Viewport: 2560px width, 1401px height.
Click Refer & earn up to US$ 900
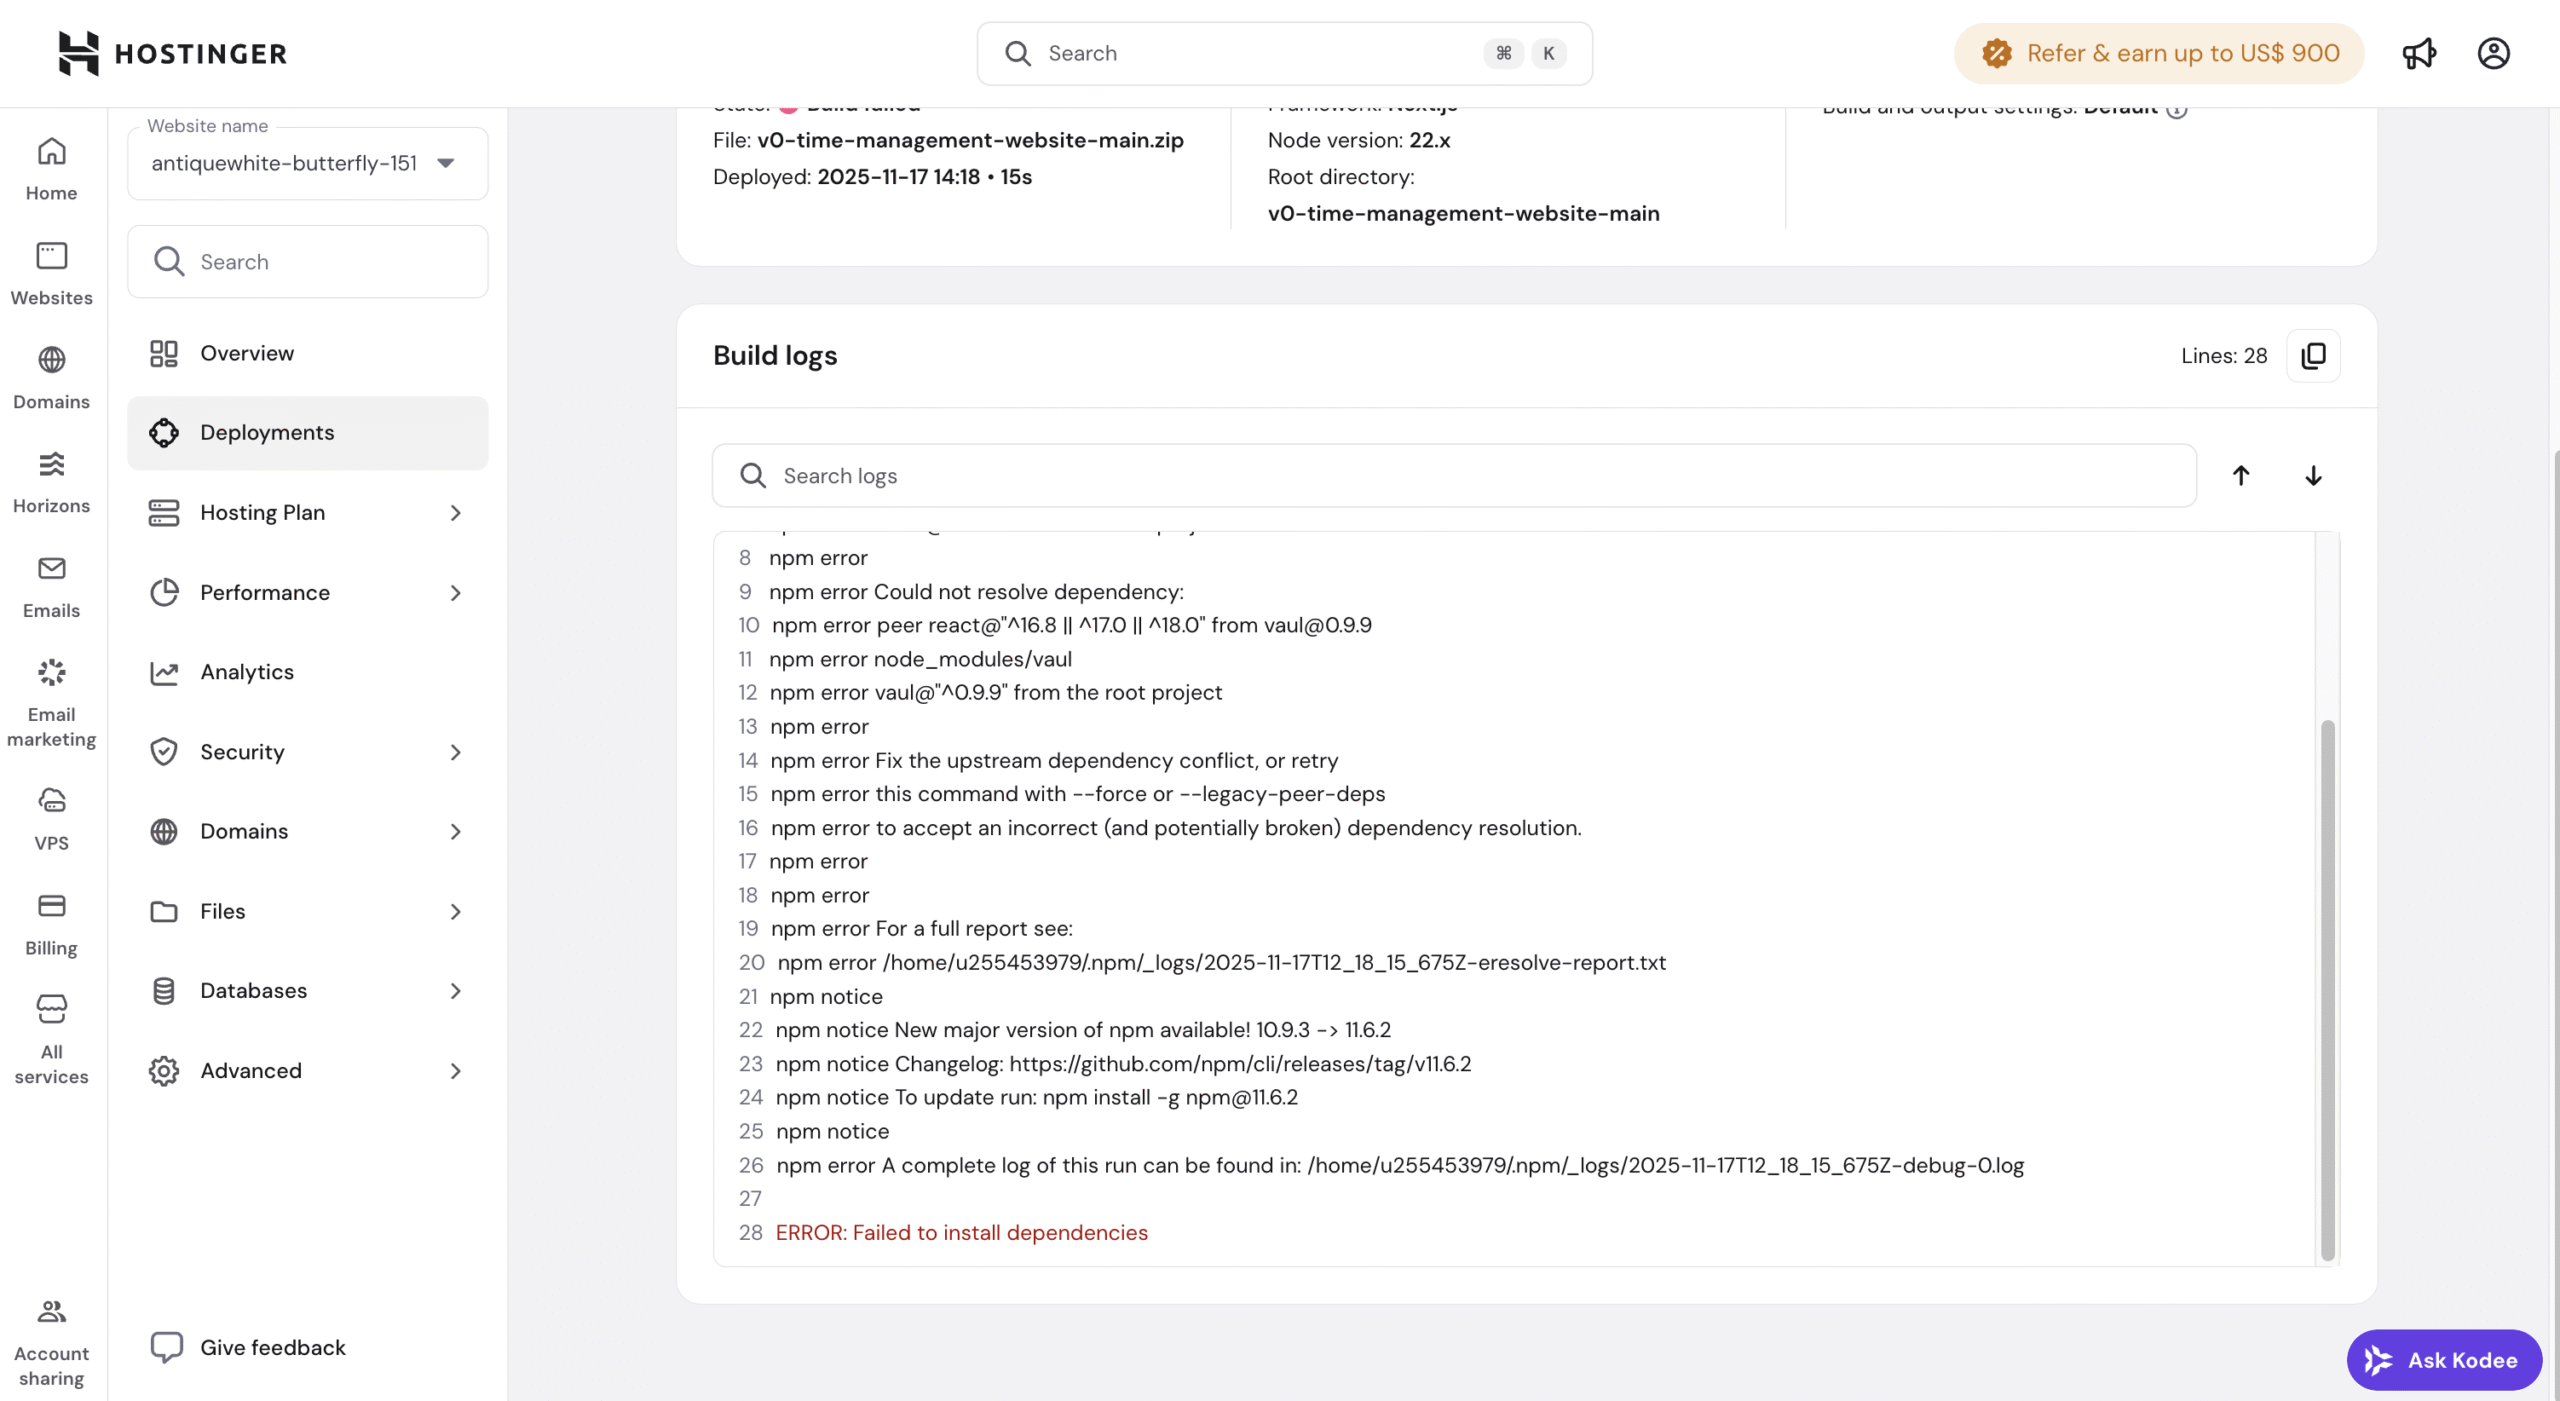tap(2159, 53)
